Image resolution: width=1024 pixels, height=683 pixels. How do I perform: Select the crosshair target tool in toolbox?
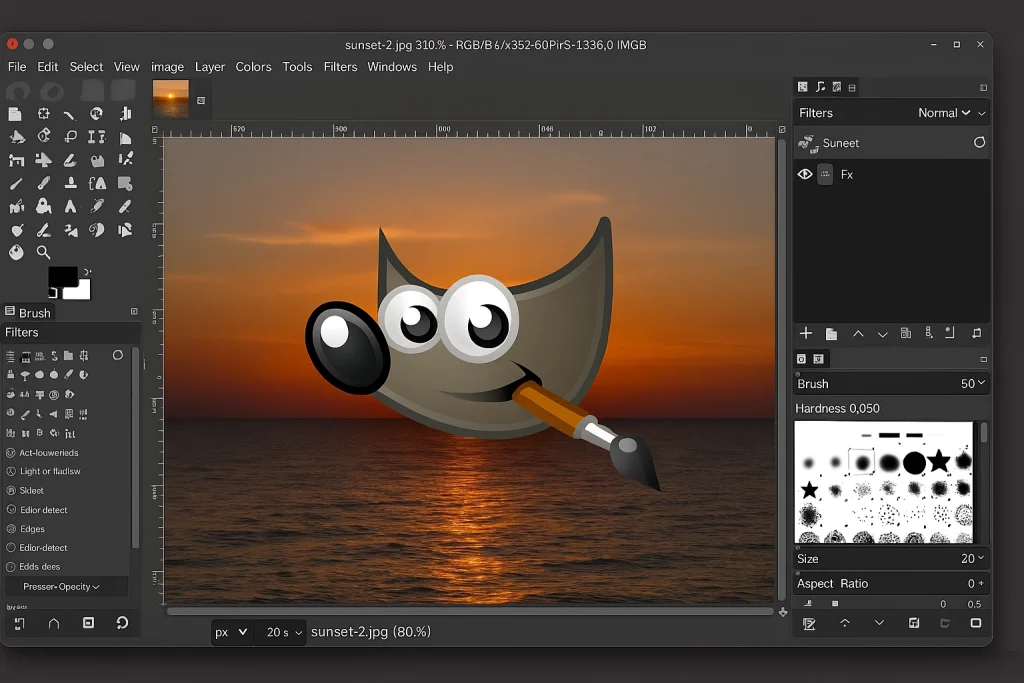tap(44, 114)
